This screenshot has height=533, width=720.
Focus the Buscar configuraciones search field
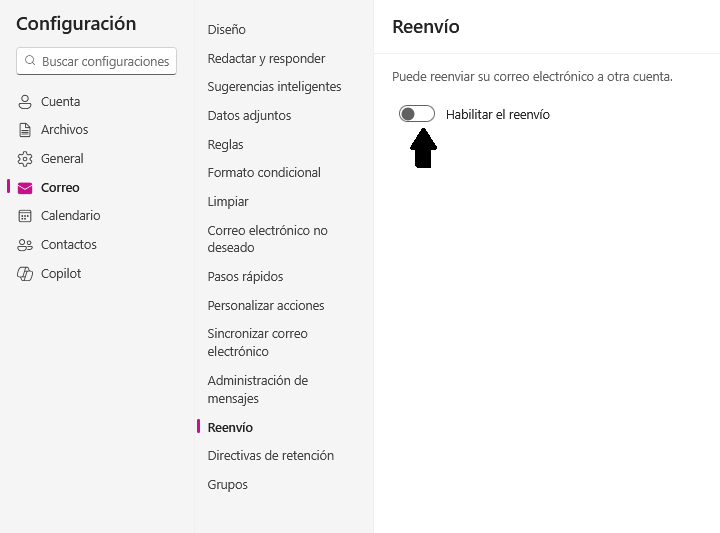[x=96, y=61]
